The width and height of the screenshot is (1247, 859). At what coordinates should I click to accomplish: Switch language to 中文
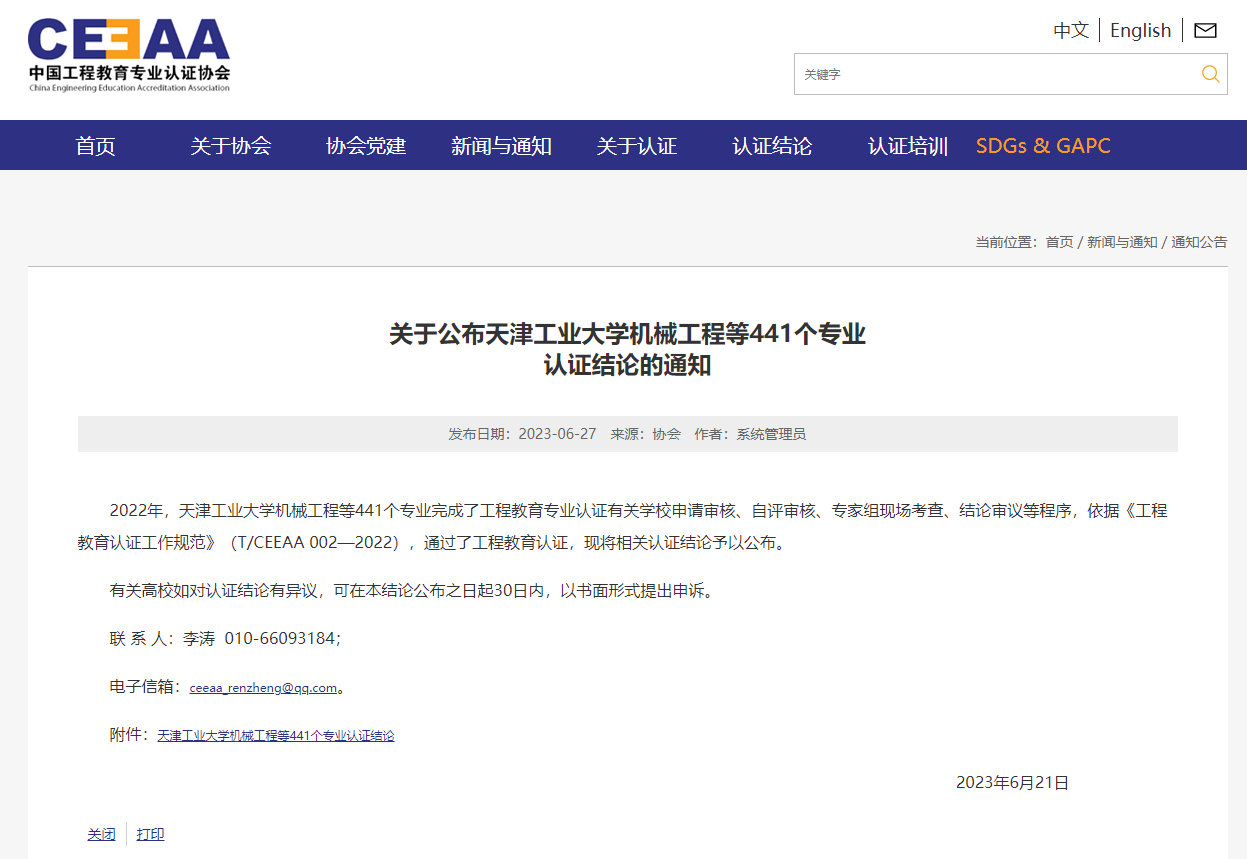click(x=1070, y=30)
